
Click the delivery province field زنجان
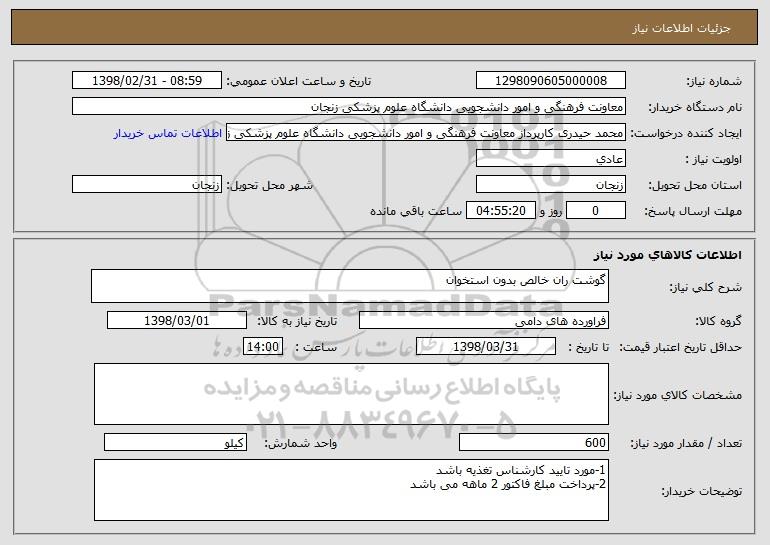(x=550, y=185)
